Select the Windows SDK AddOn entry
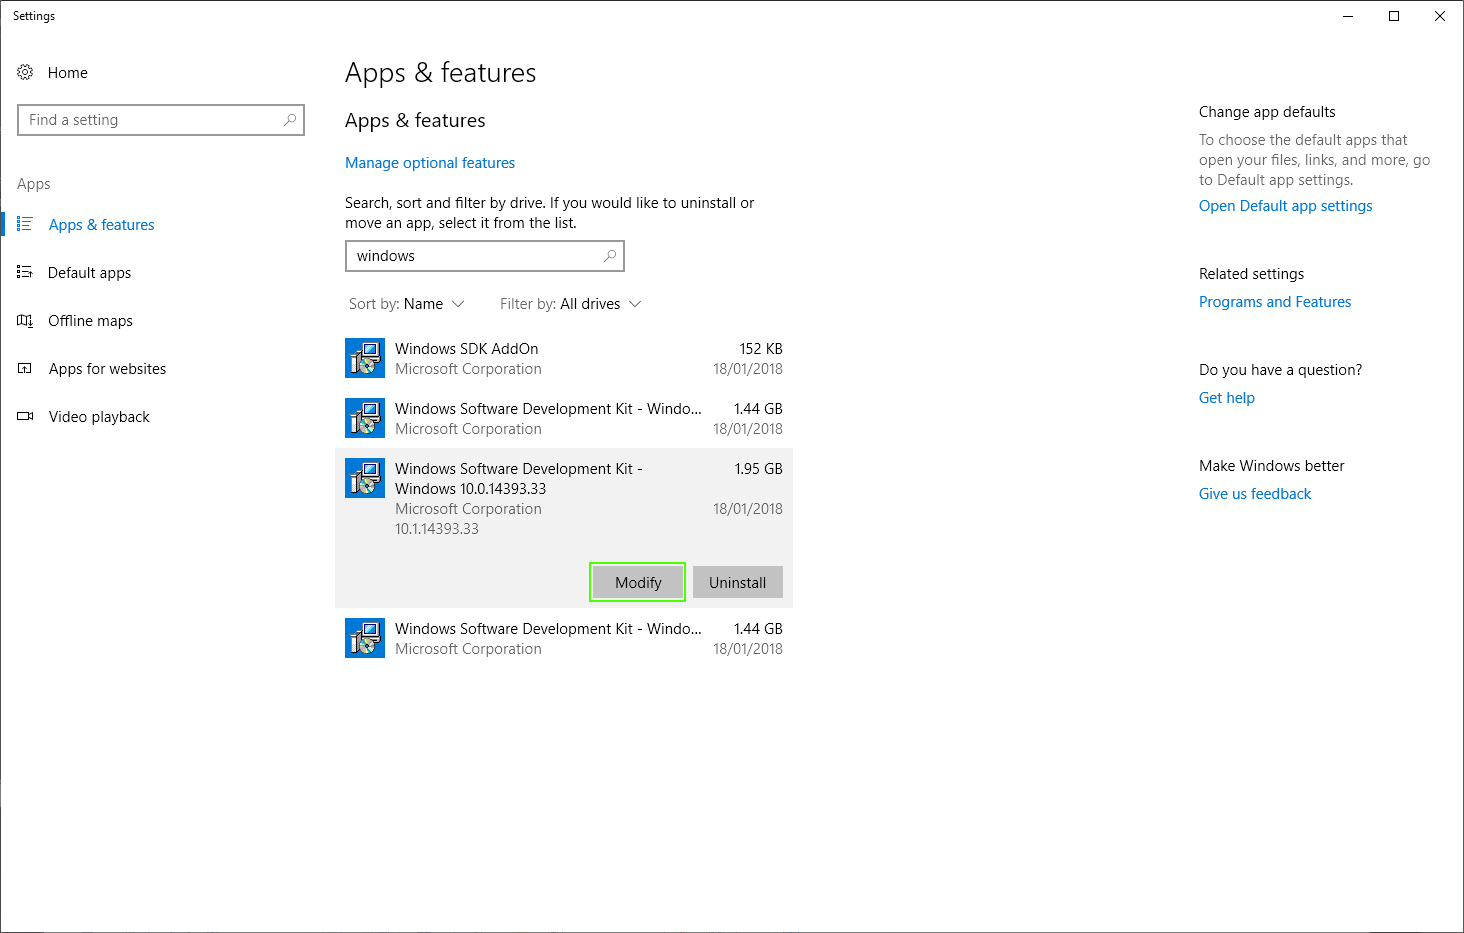 [564, 358]
